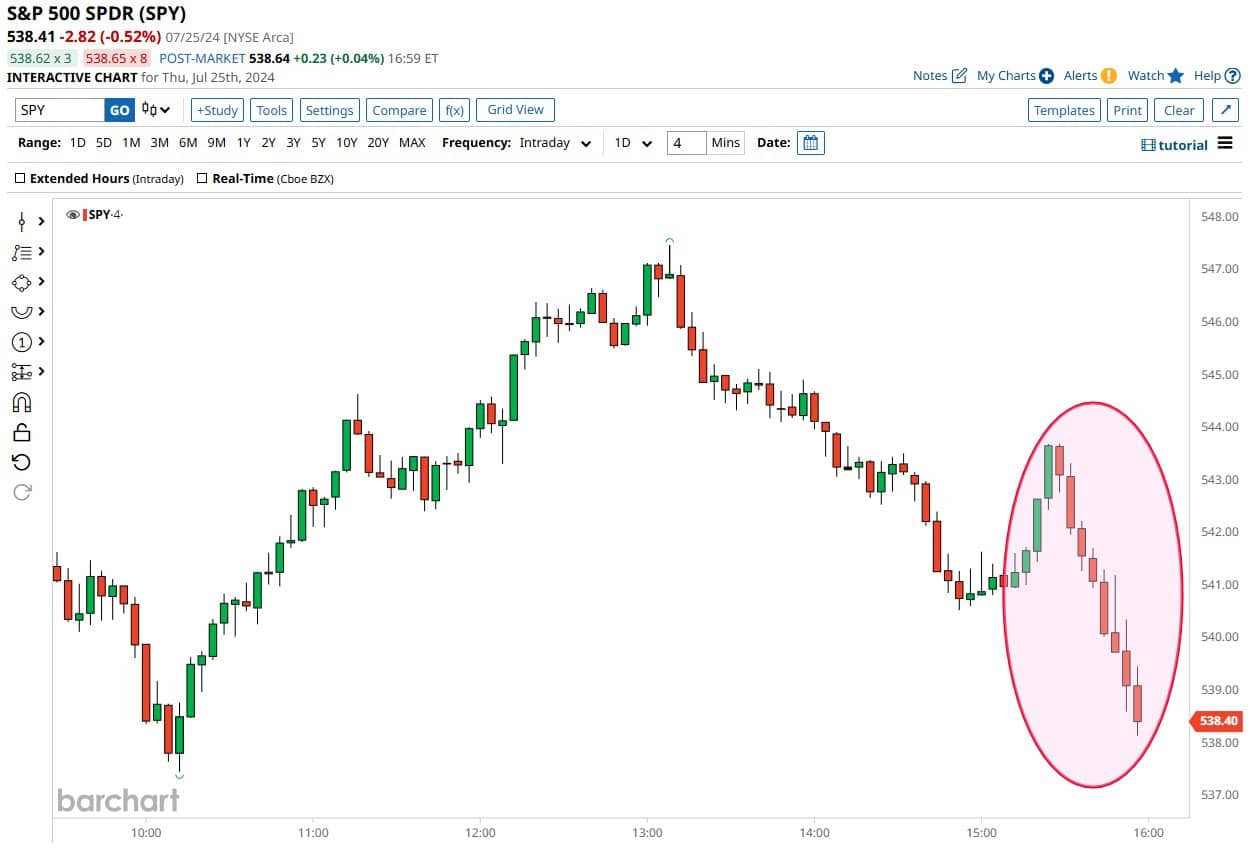Click the Alerts exclamation icon
The image size is (1258, 859).
tap(1109, 76)
